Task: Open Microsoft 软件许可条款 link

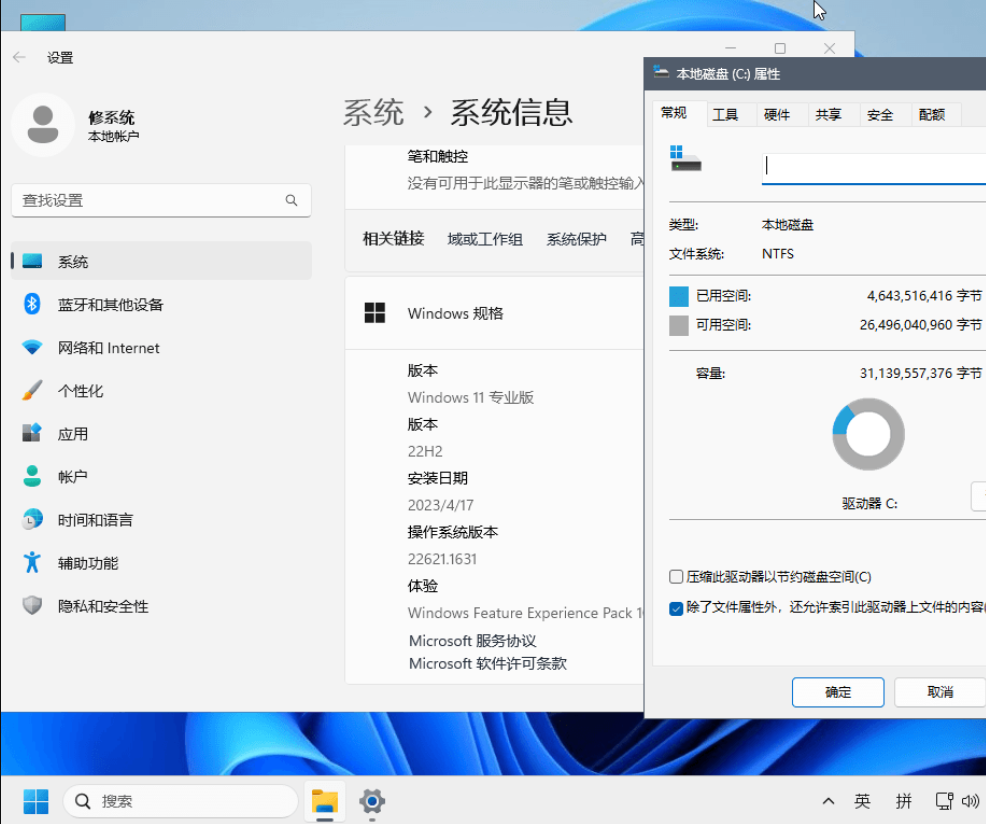Action: (488, 664)
